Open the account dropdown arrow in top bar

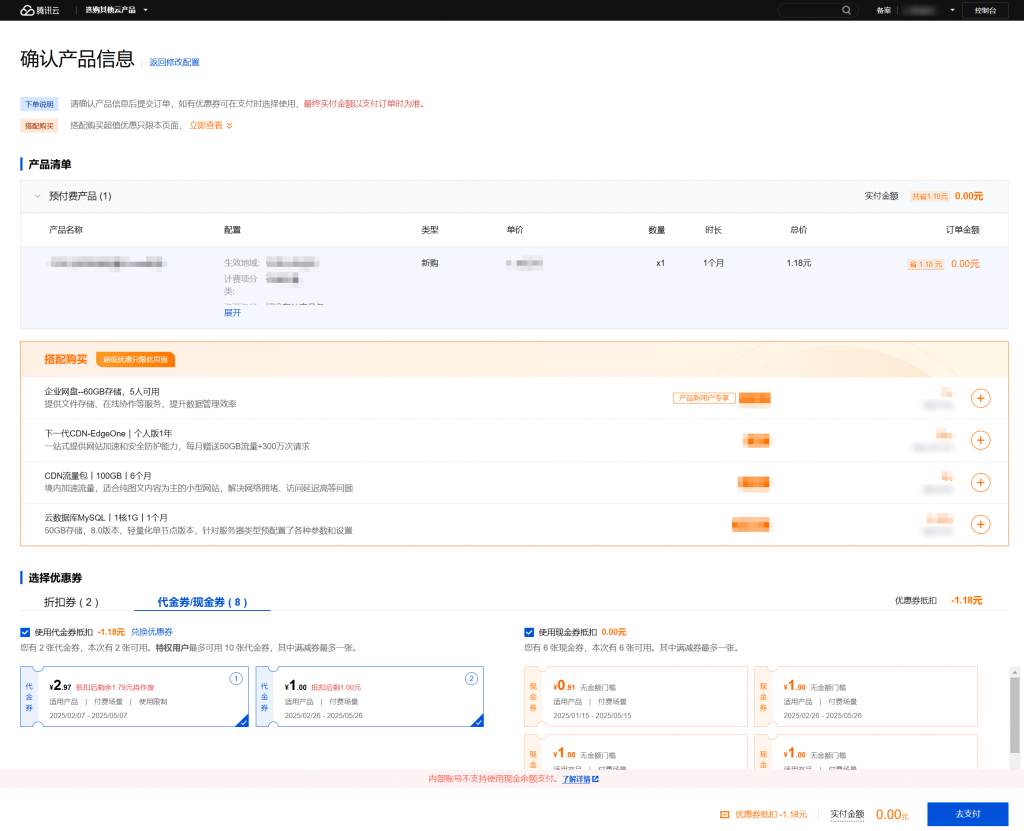coord(952,10)
